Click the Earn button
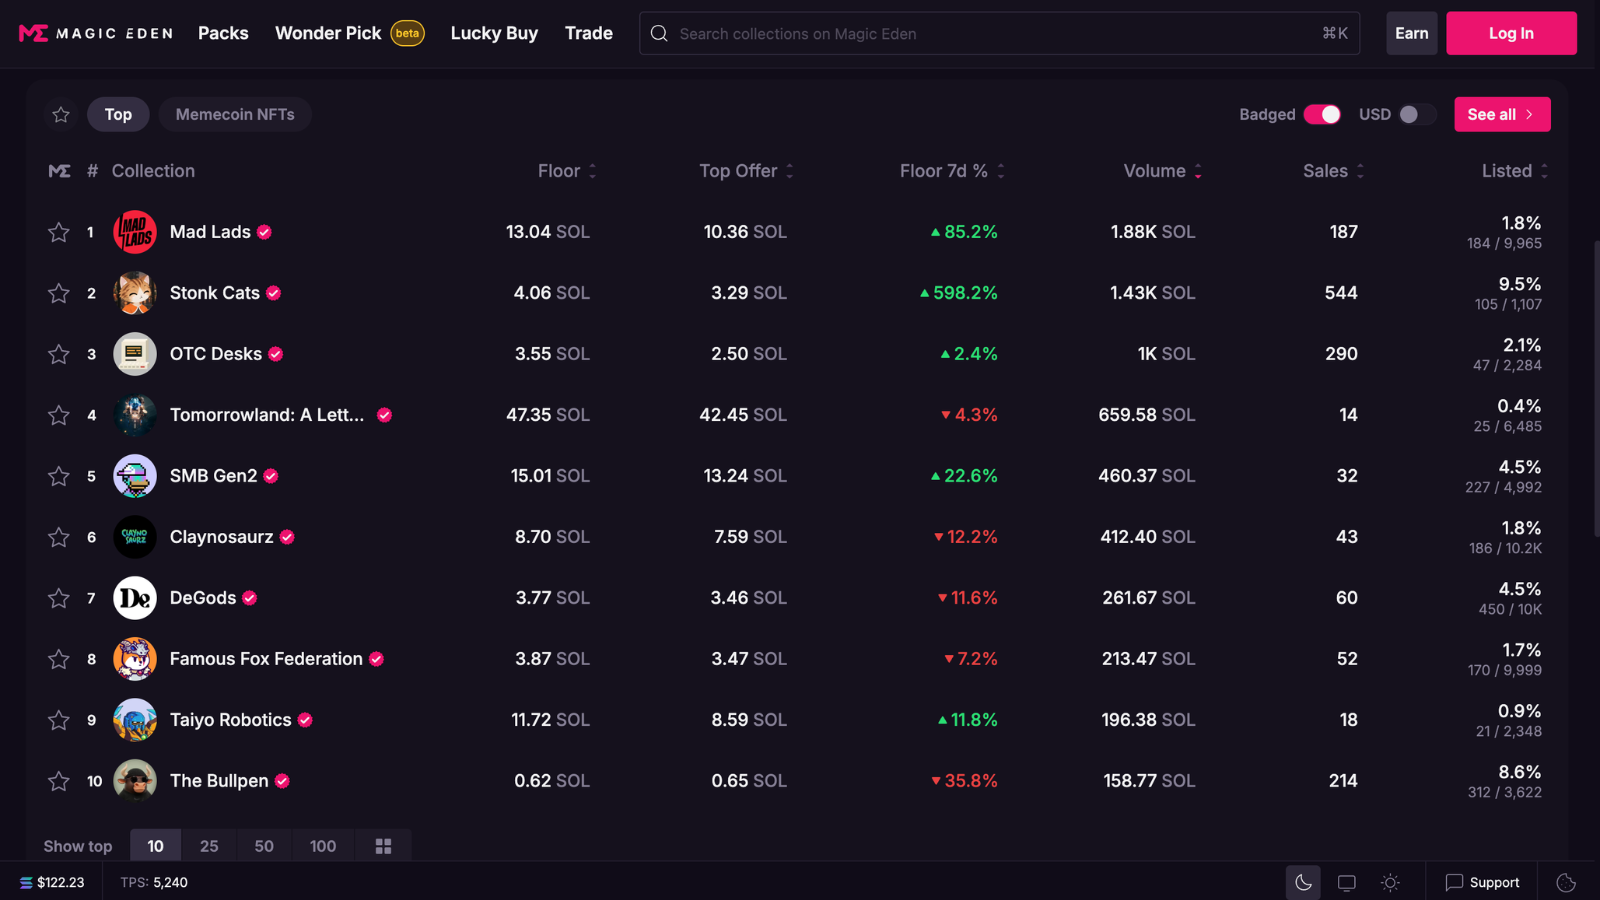This screenshot has width=1600, height=900. 1412,33
